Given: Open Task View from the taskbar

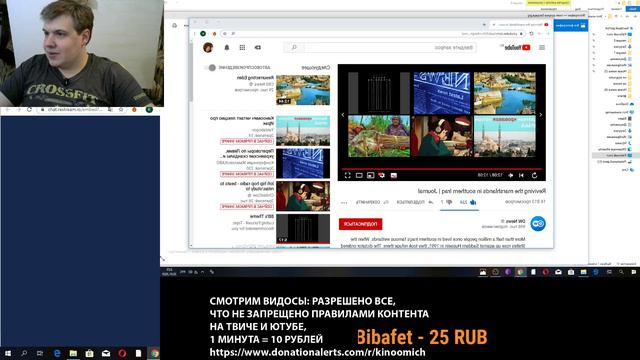Looking at the screenshot, I should pos(40,353).
